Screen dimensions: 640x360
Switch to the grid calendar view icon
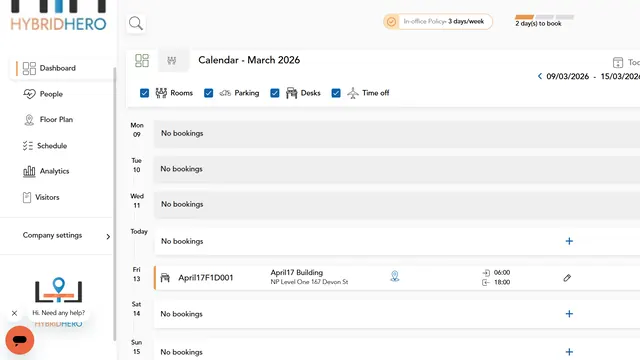click(x=142, y=60)
